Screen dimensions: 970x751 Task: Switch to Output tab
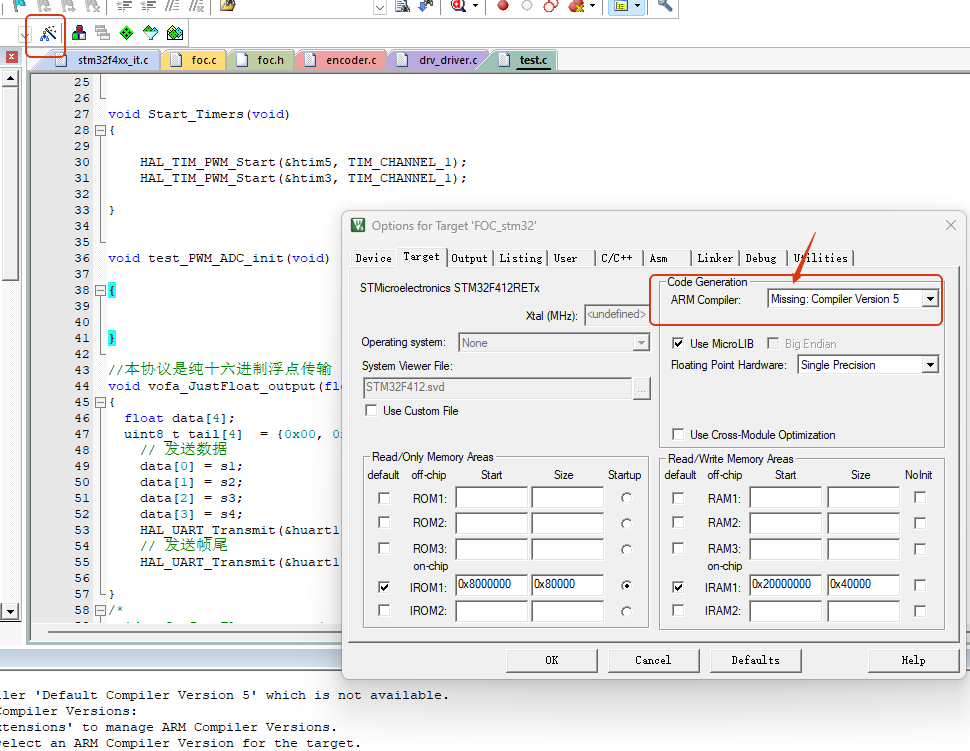point(469,259)
